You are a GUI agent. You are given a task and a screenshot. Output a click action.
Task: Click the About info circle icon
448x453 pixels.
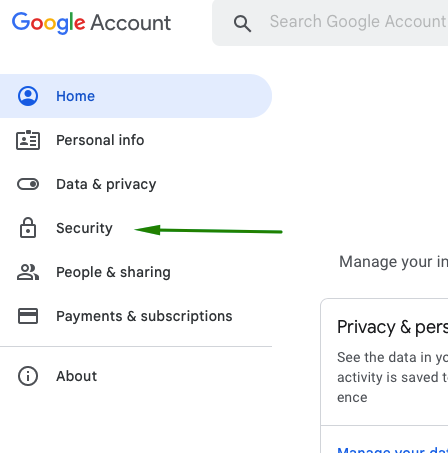click(x=28, y=376)
